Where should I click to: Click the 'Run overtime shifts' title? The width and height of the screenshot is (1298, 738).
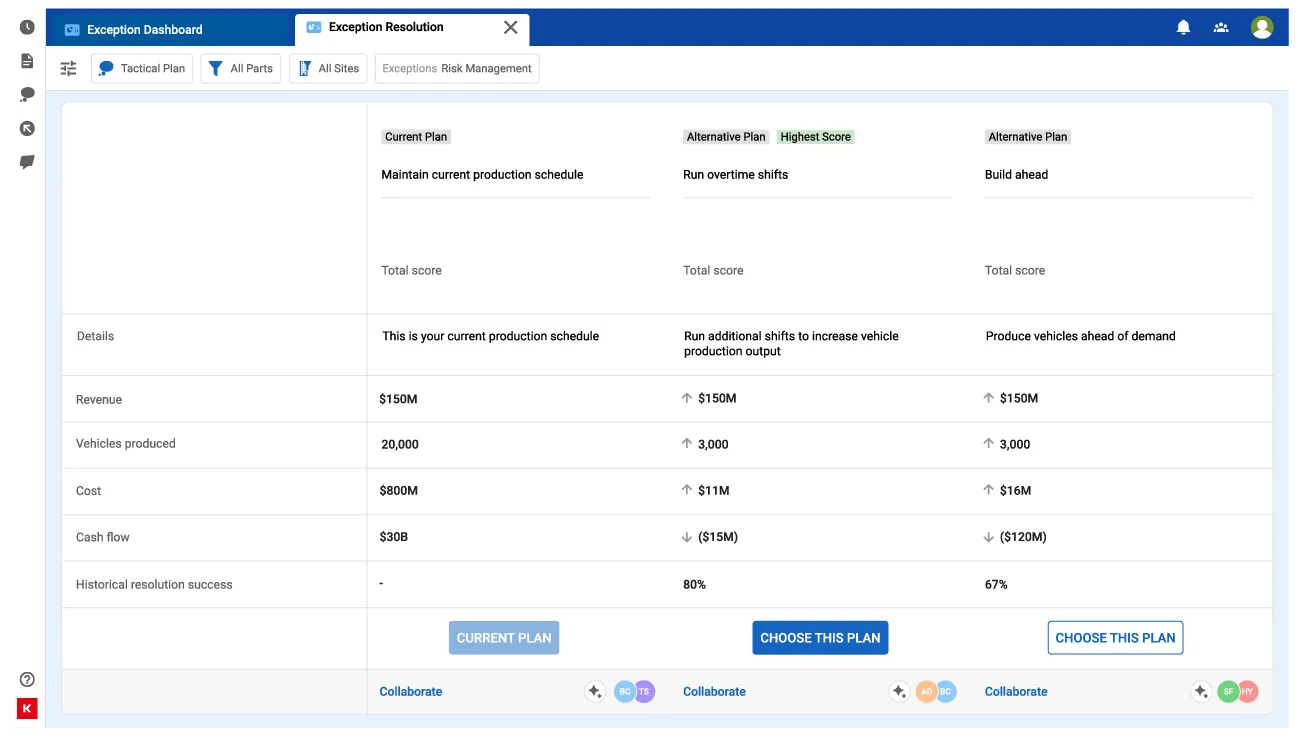click(736, 174)
